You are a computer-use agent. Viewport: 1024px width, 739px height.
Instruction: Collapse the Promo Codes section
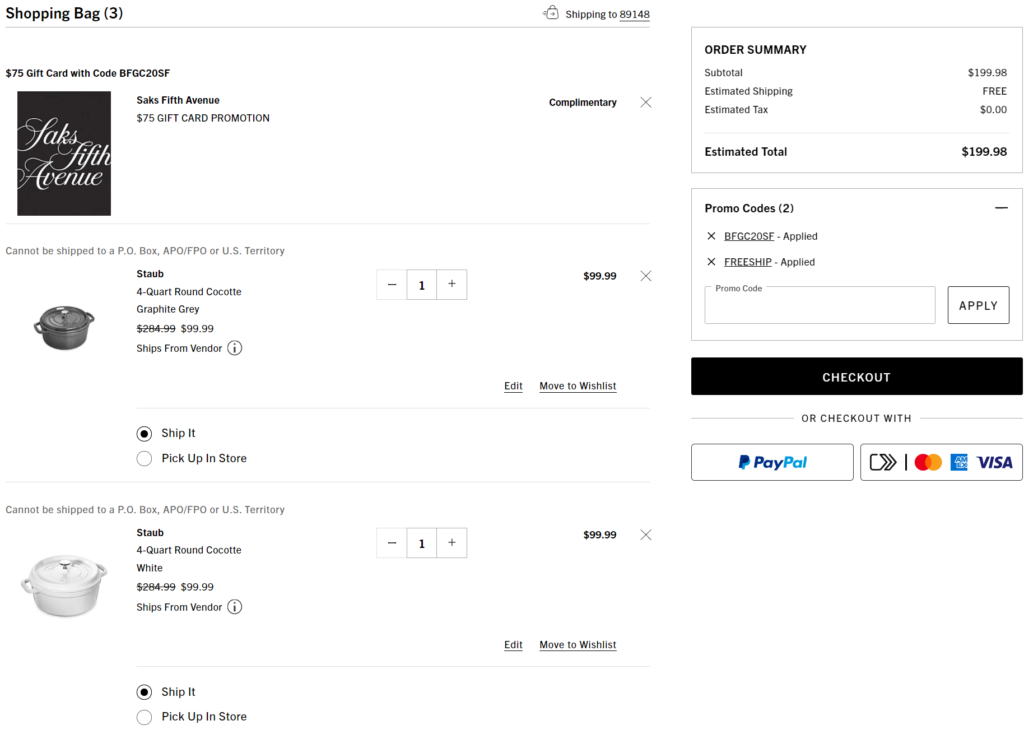point(1001,208)
